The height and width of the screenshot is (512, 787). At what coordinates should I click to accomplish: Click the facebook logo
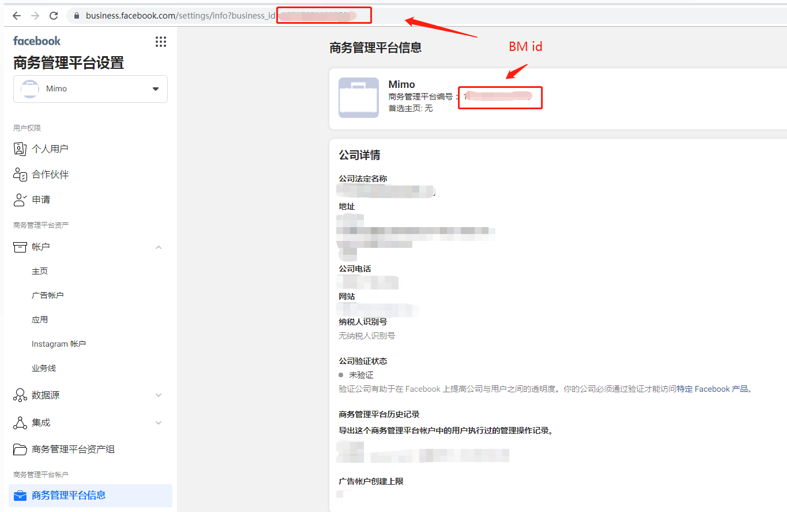37,41
